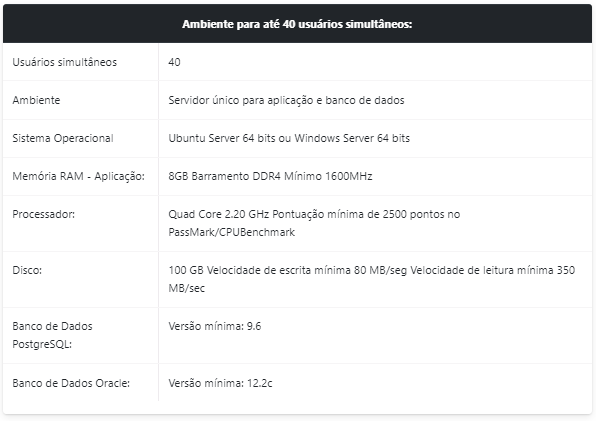The image size is (596, 421).
Task: Click the value '40' in the first row
Action: (174, 62)
